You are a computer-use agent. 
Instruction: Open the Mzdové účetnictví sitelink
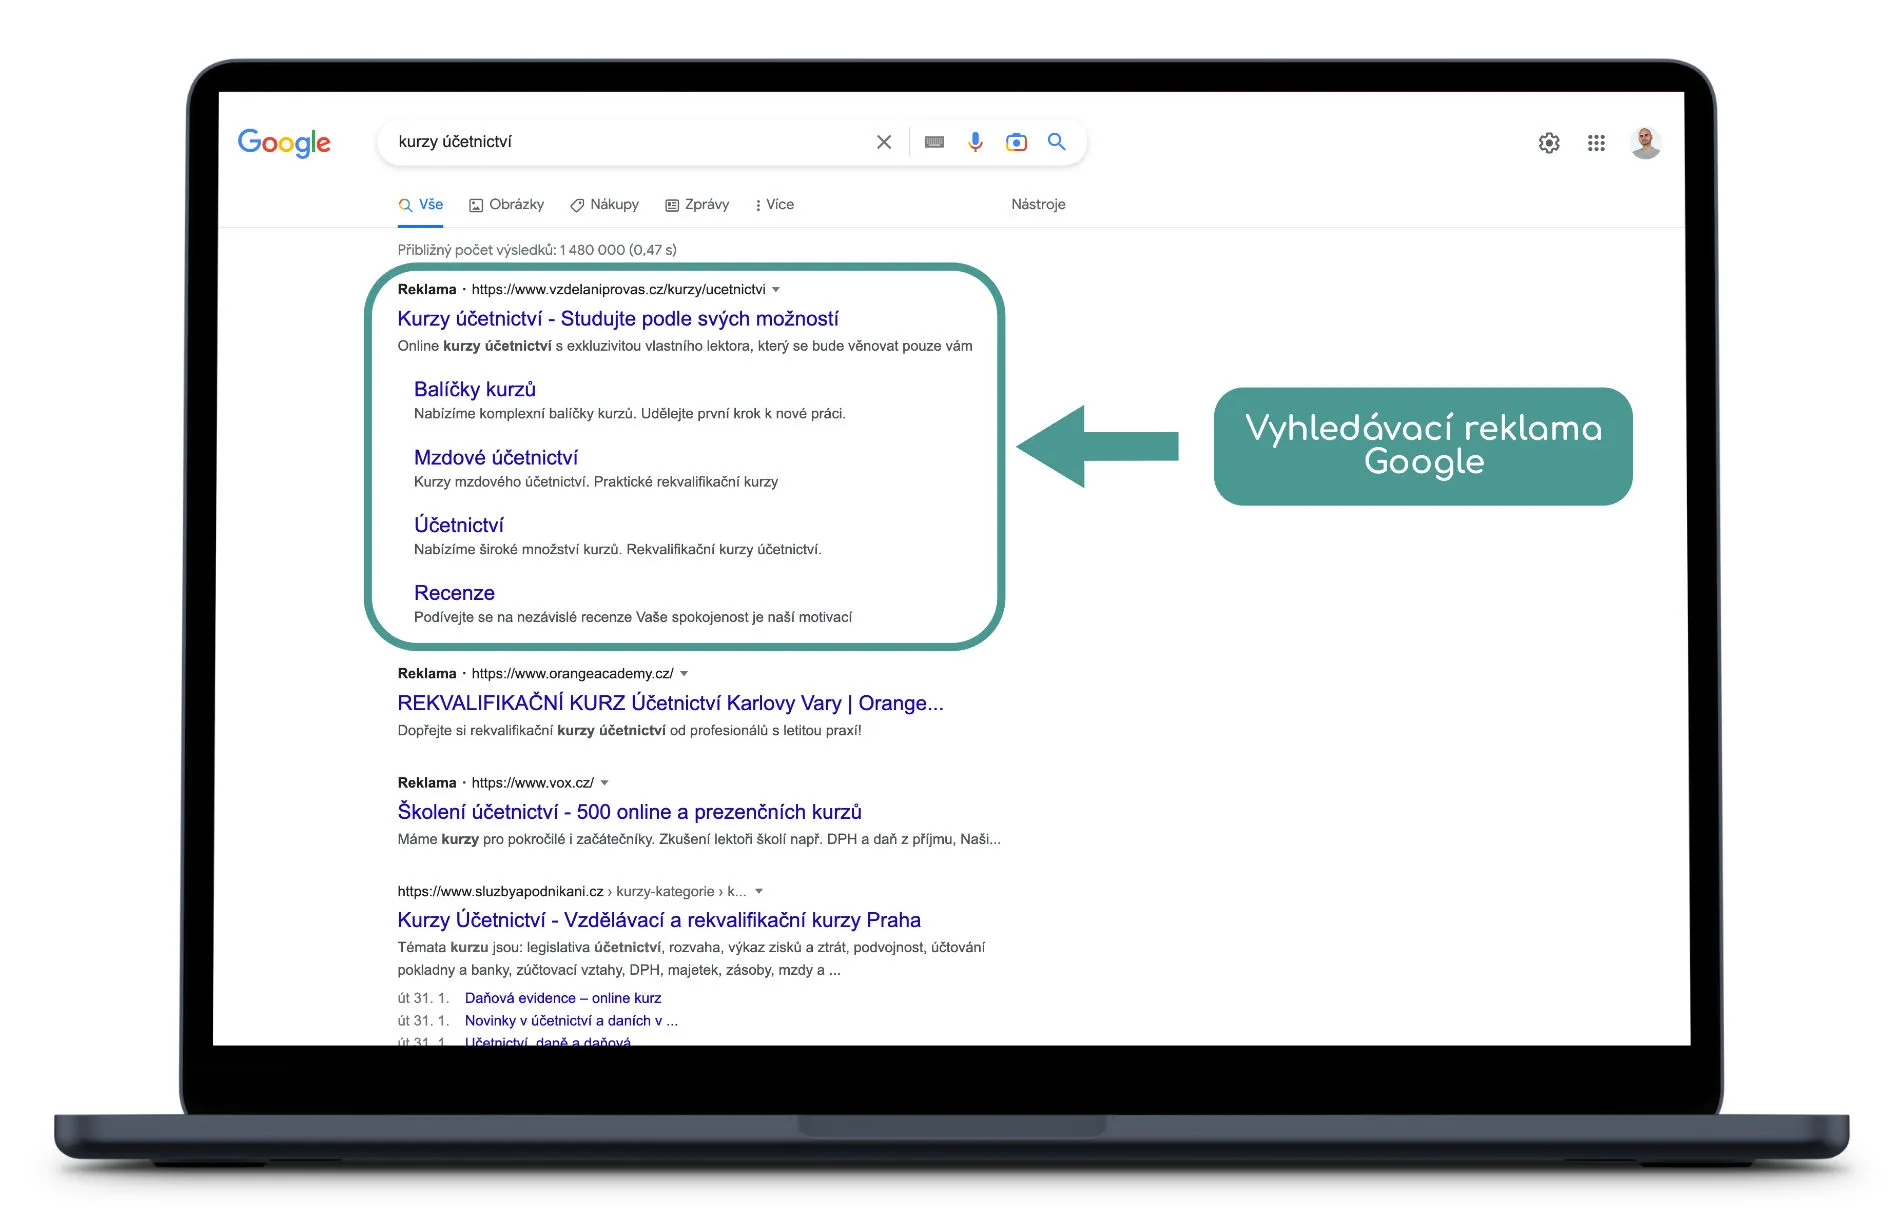point(496,457)
